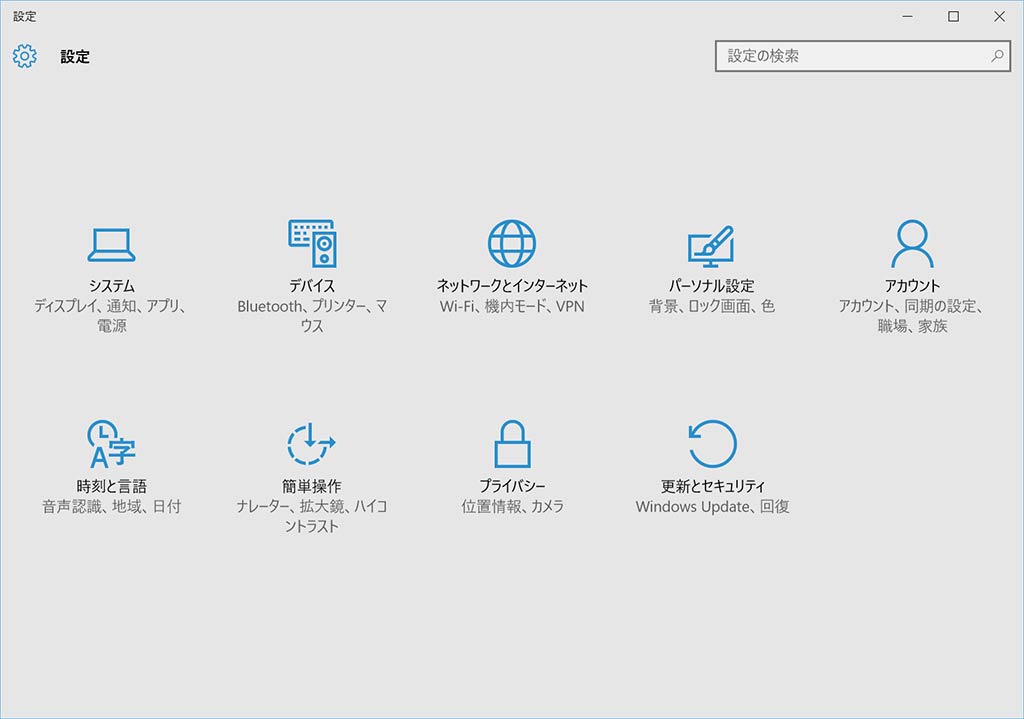Click the ナレーター、拡大鏡、ハイコントラスト description
This screenshot has height=719, width=1024.
[312, 516]
